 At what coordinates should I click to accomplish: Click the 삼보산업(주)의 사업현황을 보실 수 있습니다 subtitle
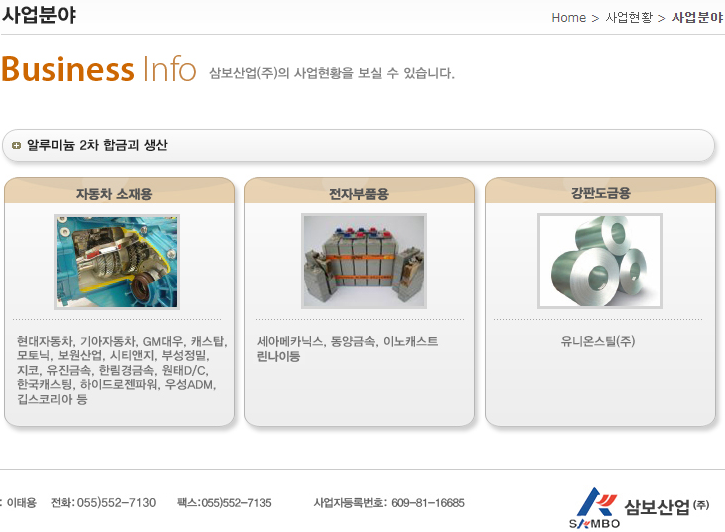point(332,73)
